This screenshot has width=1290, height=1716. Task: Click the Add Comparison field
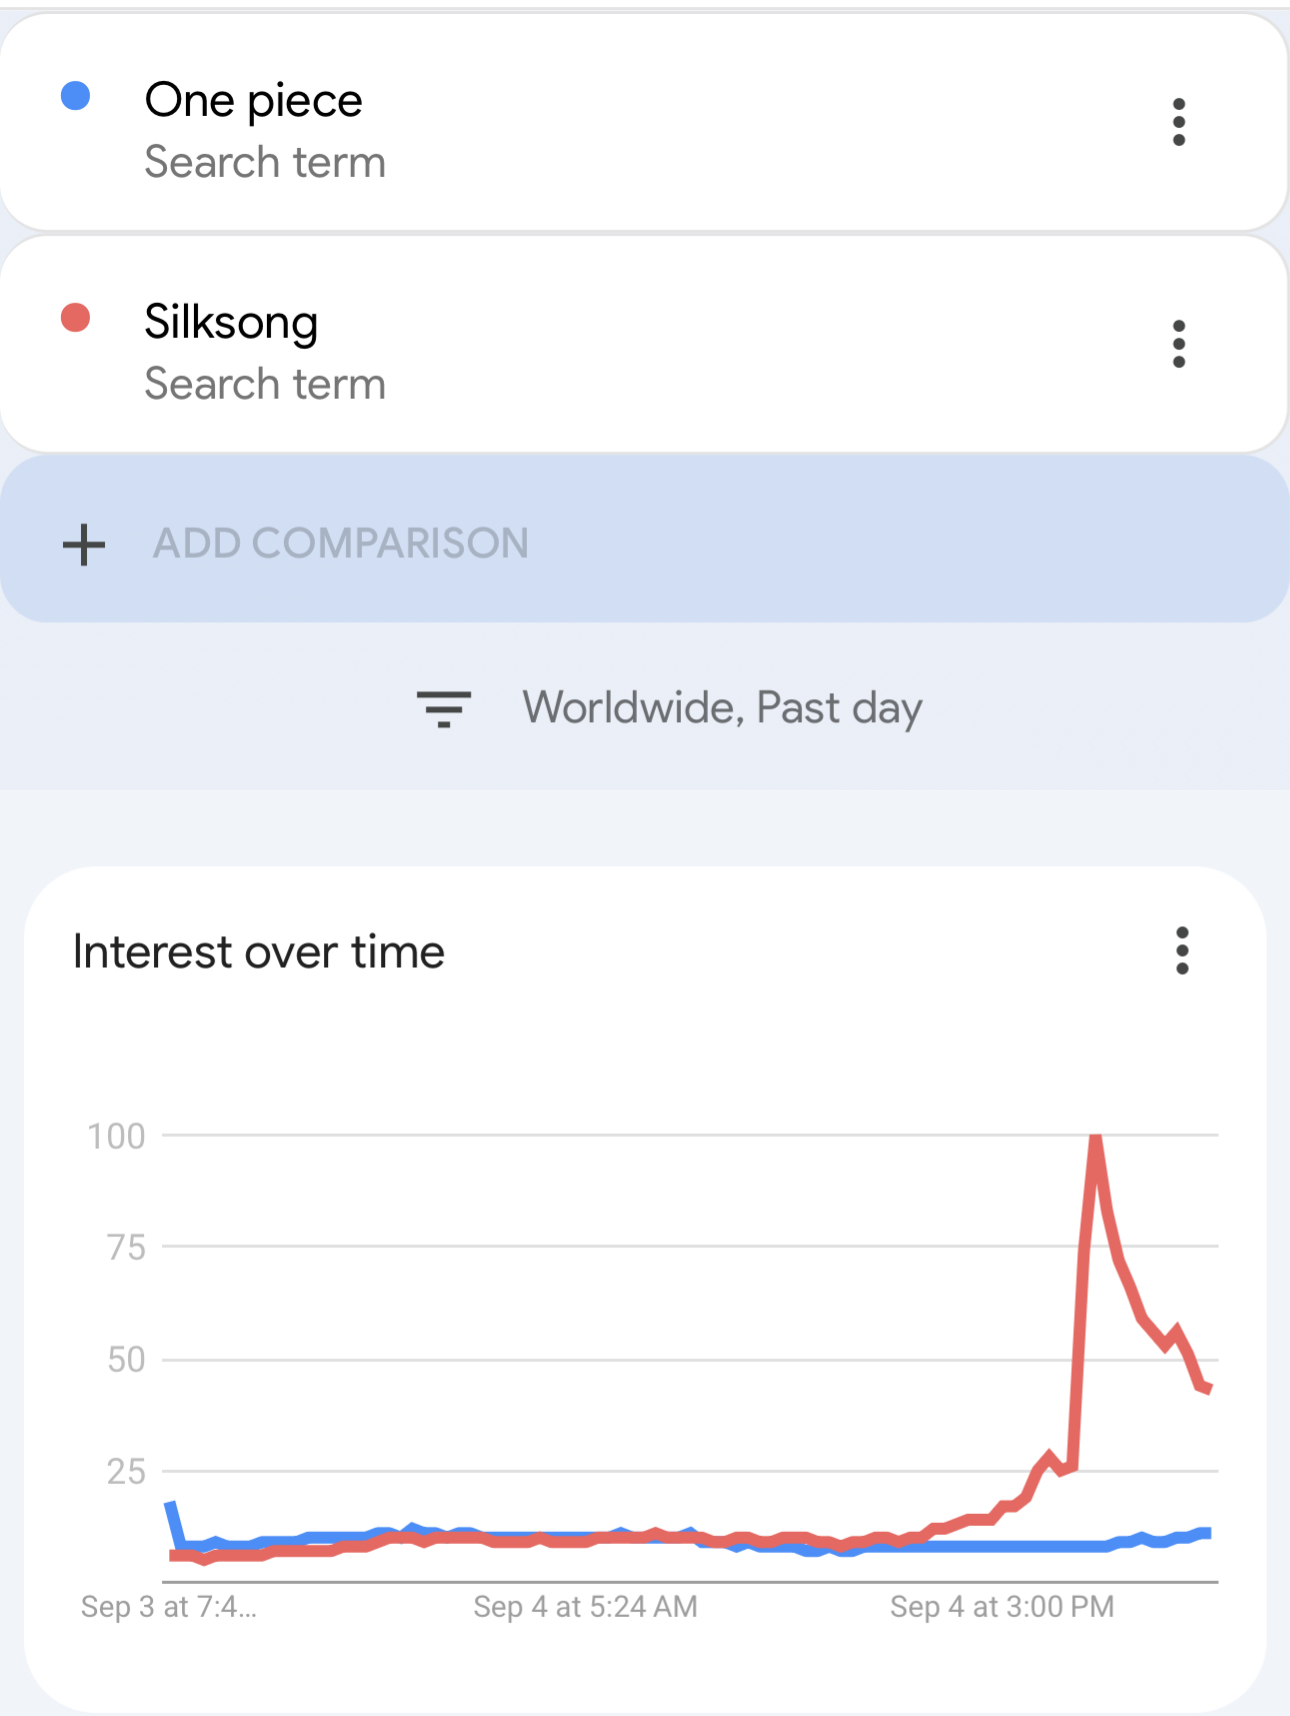pyautogui.click(x=340, y=544)
